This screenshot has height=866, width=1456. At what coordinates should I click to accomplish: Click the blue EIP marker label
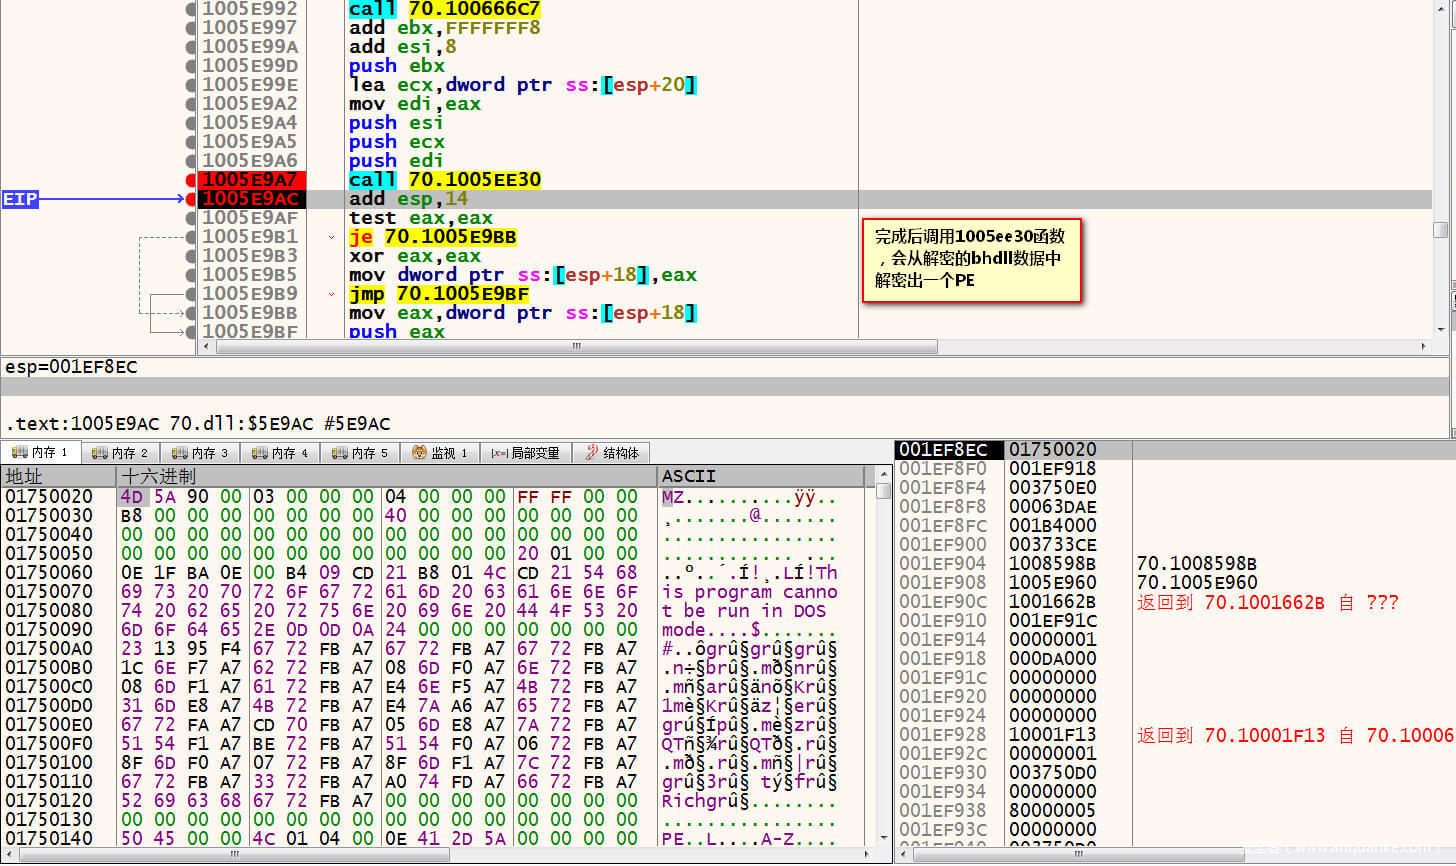coord(20,199)
